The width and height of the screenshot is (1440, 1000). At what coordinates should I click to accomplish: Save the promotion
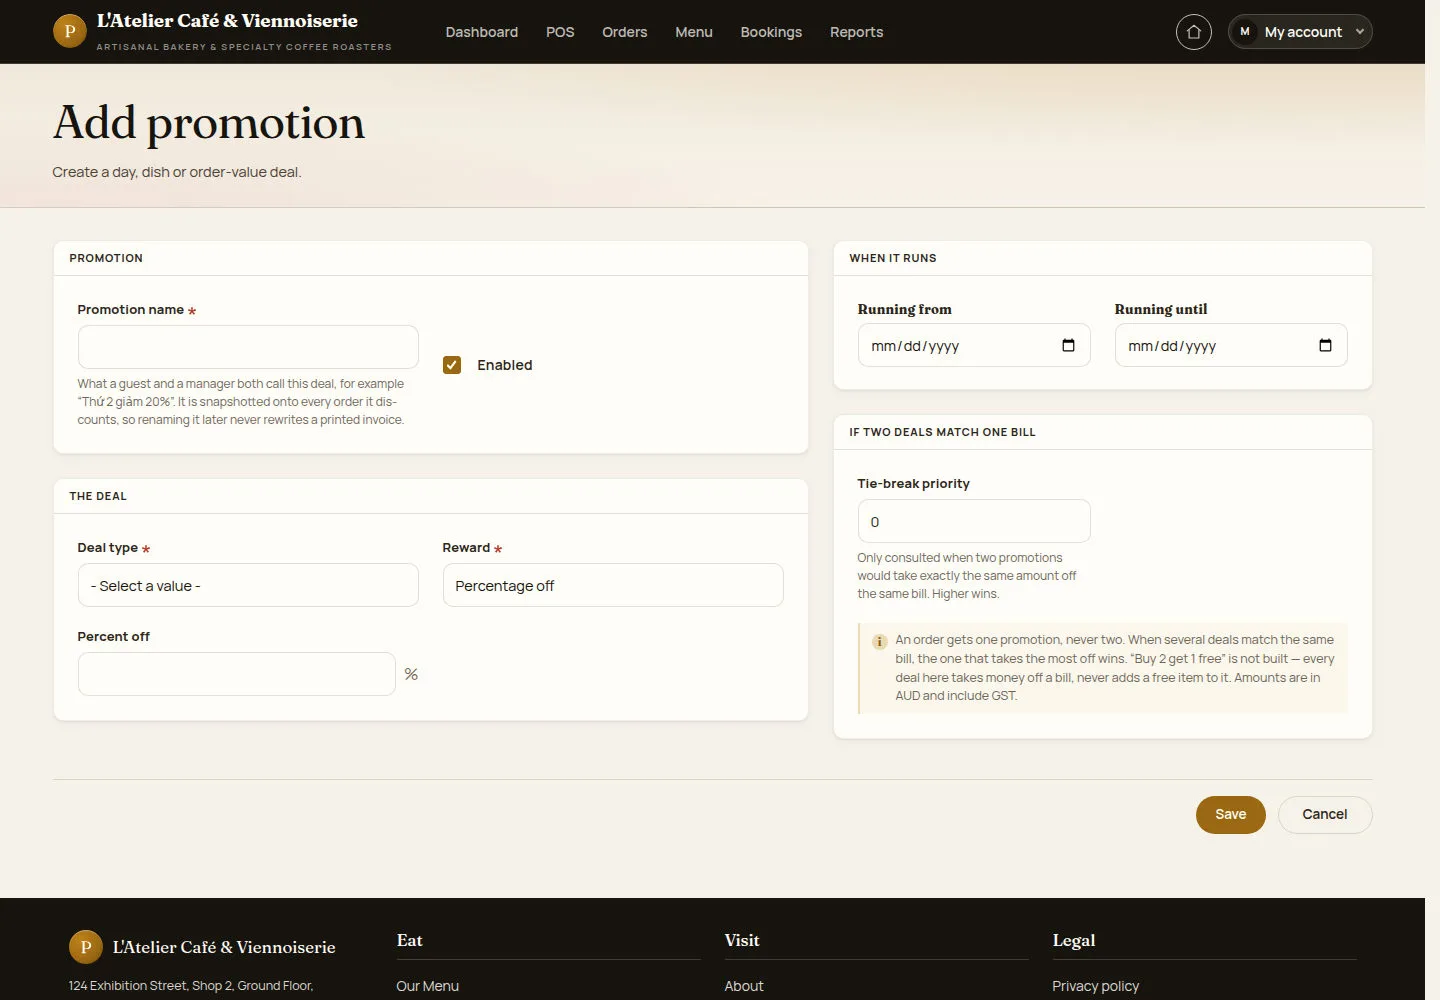1231,814
